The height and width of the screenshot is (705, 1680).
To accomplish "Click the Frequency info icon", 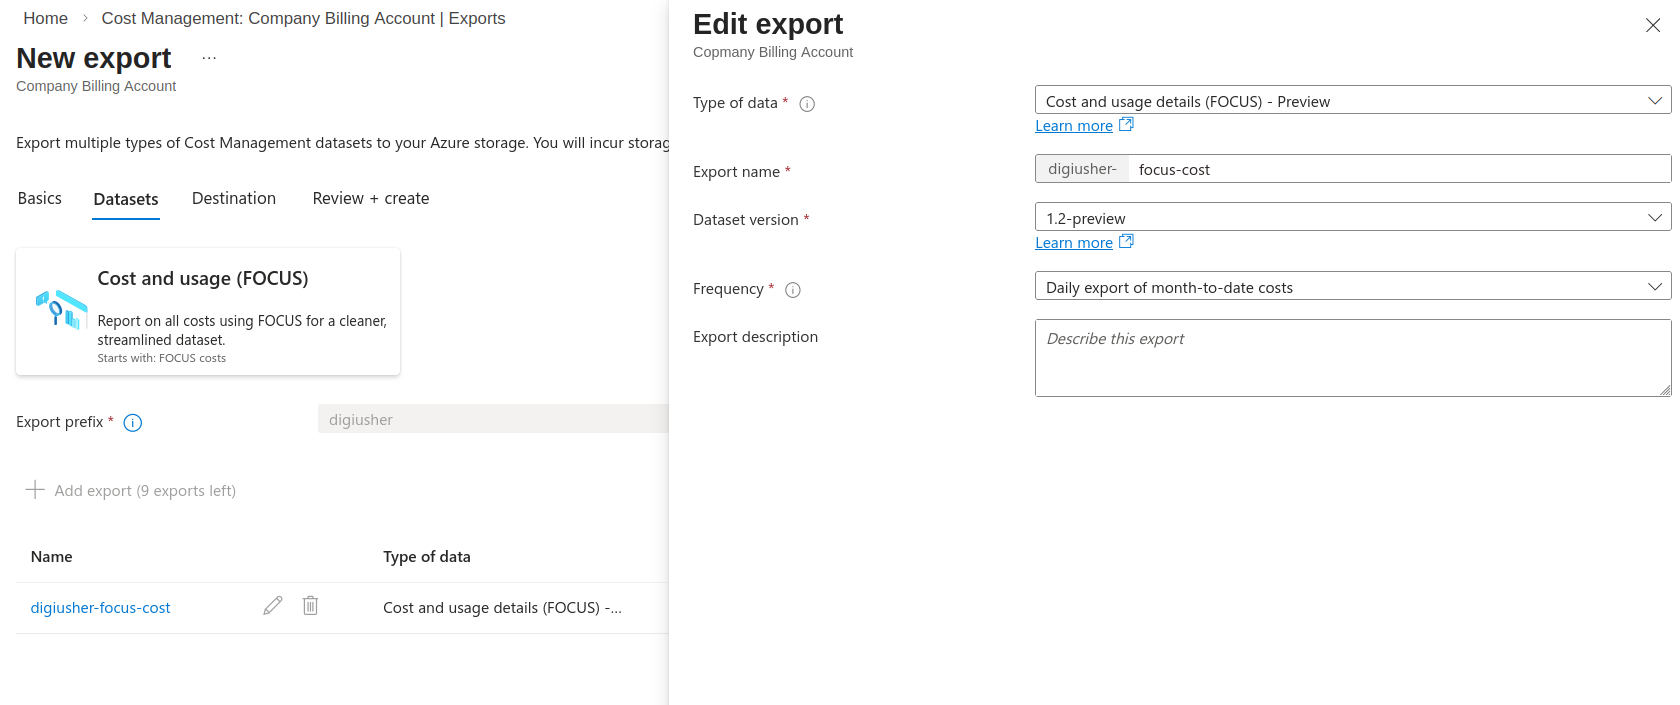I will 793,290.
